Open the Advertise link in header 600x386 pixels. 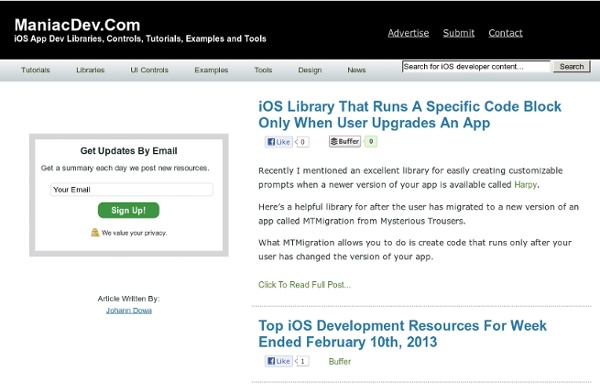408,33
